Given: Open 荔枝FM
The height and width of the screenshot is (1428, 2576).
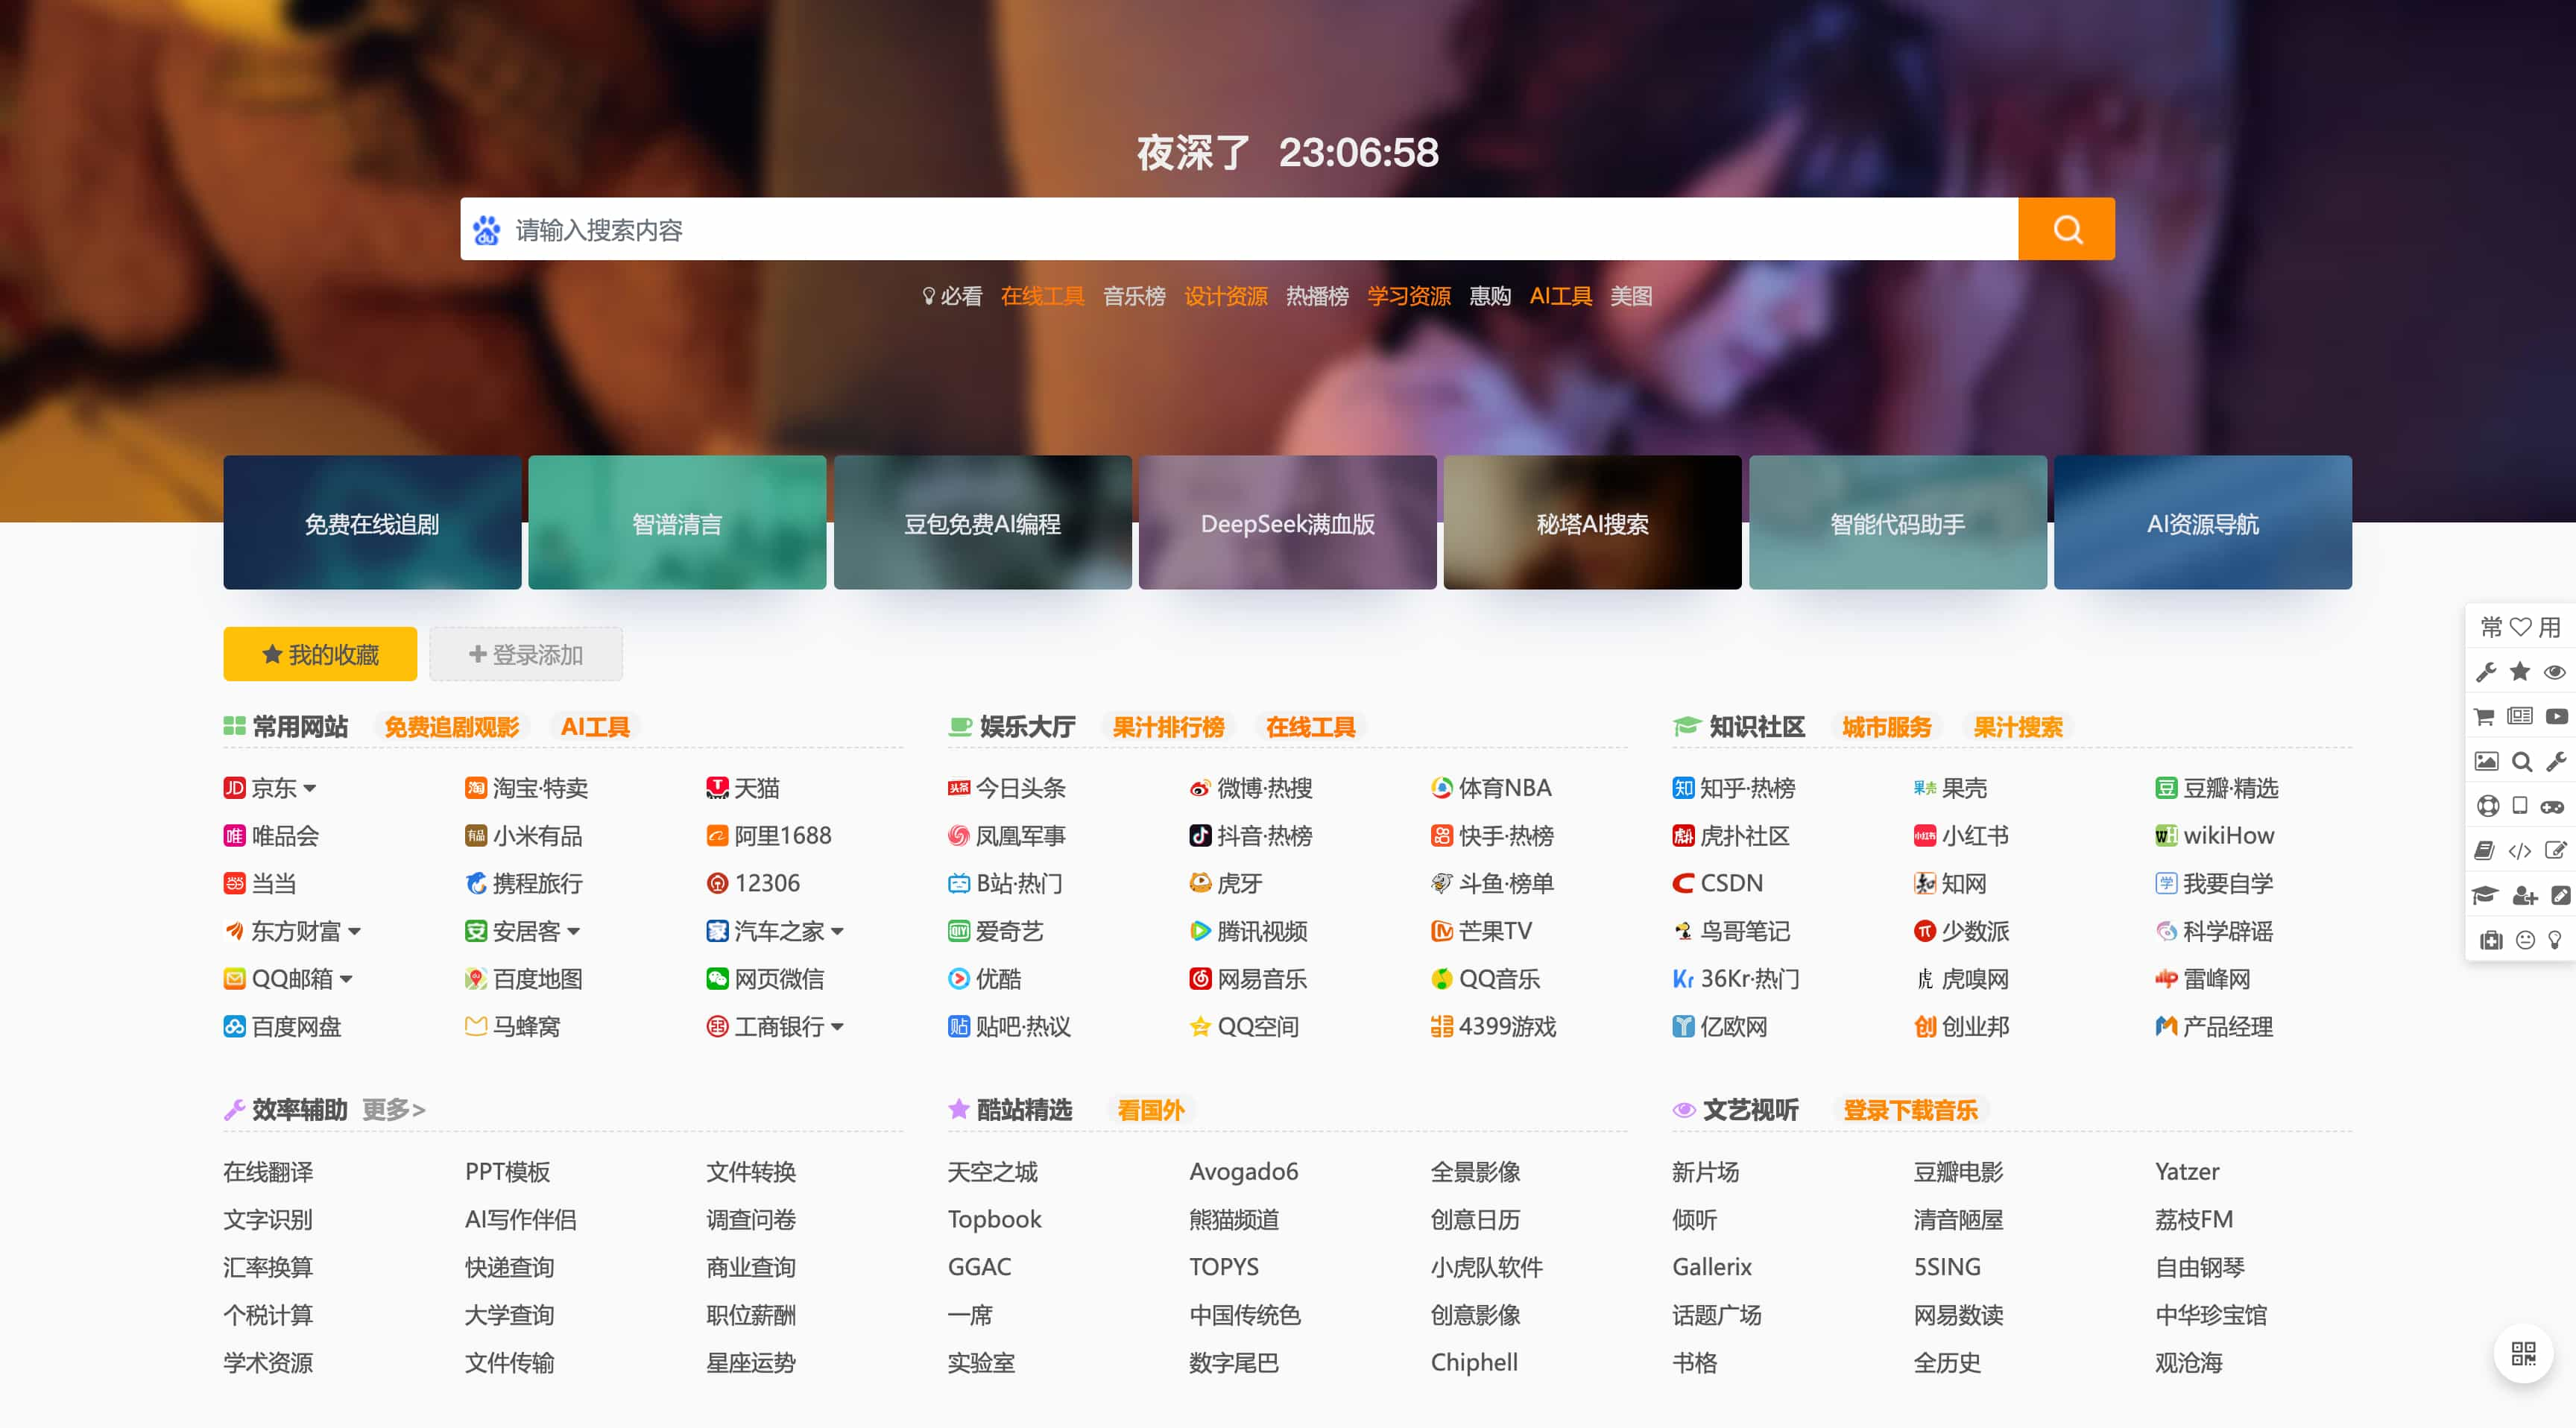Looking at the screenshot, I should pyautogui.click(x=2194, y=1220).
